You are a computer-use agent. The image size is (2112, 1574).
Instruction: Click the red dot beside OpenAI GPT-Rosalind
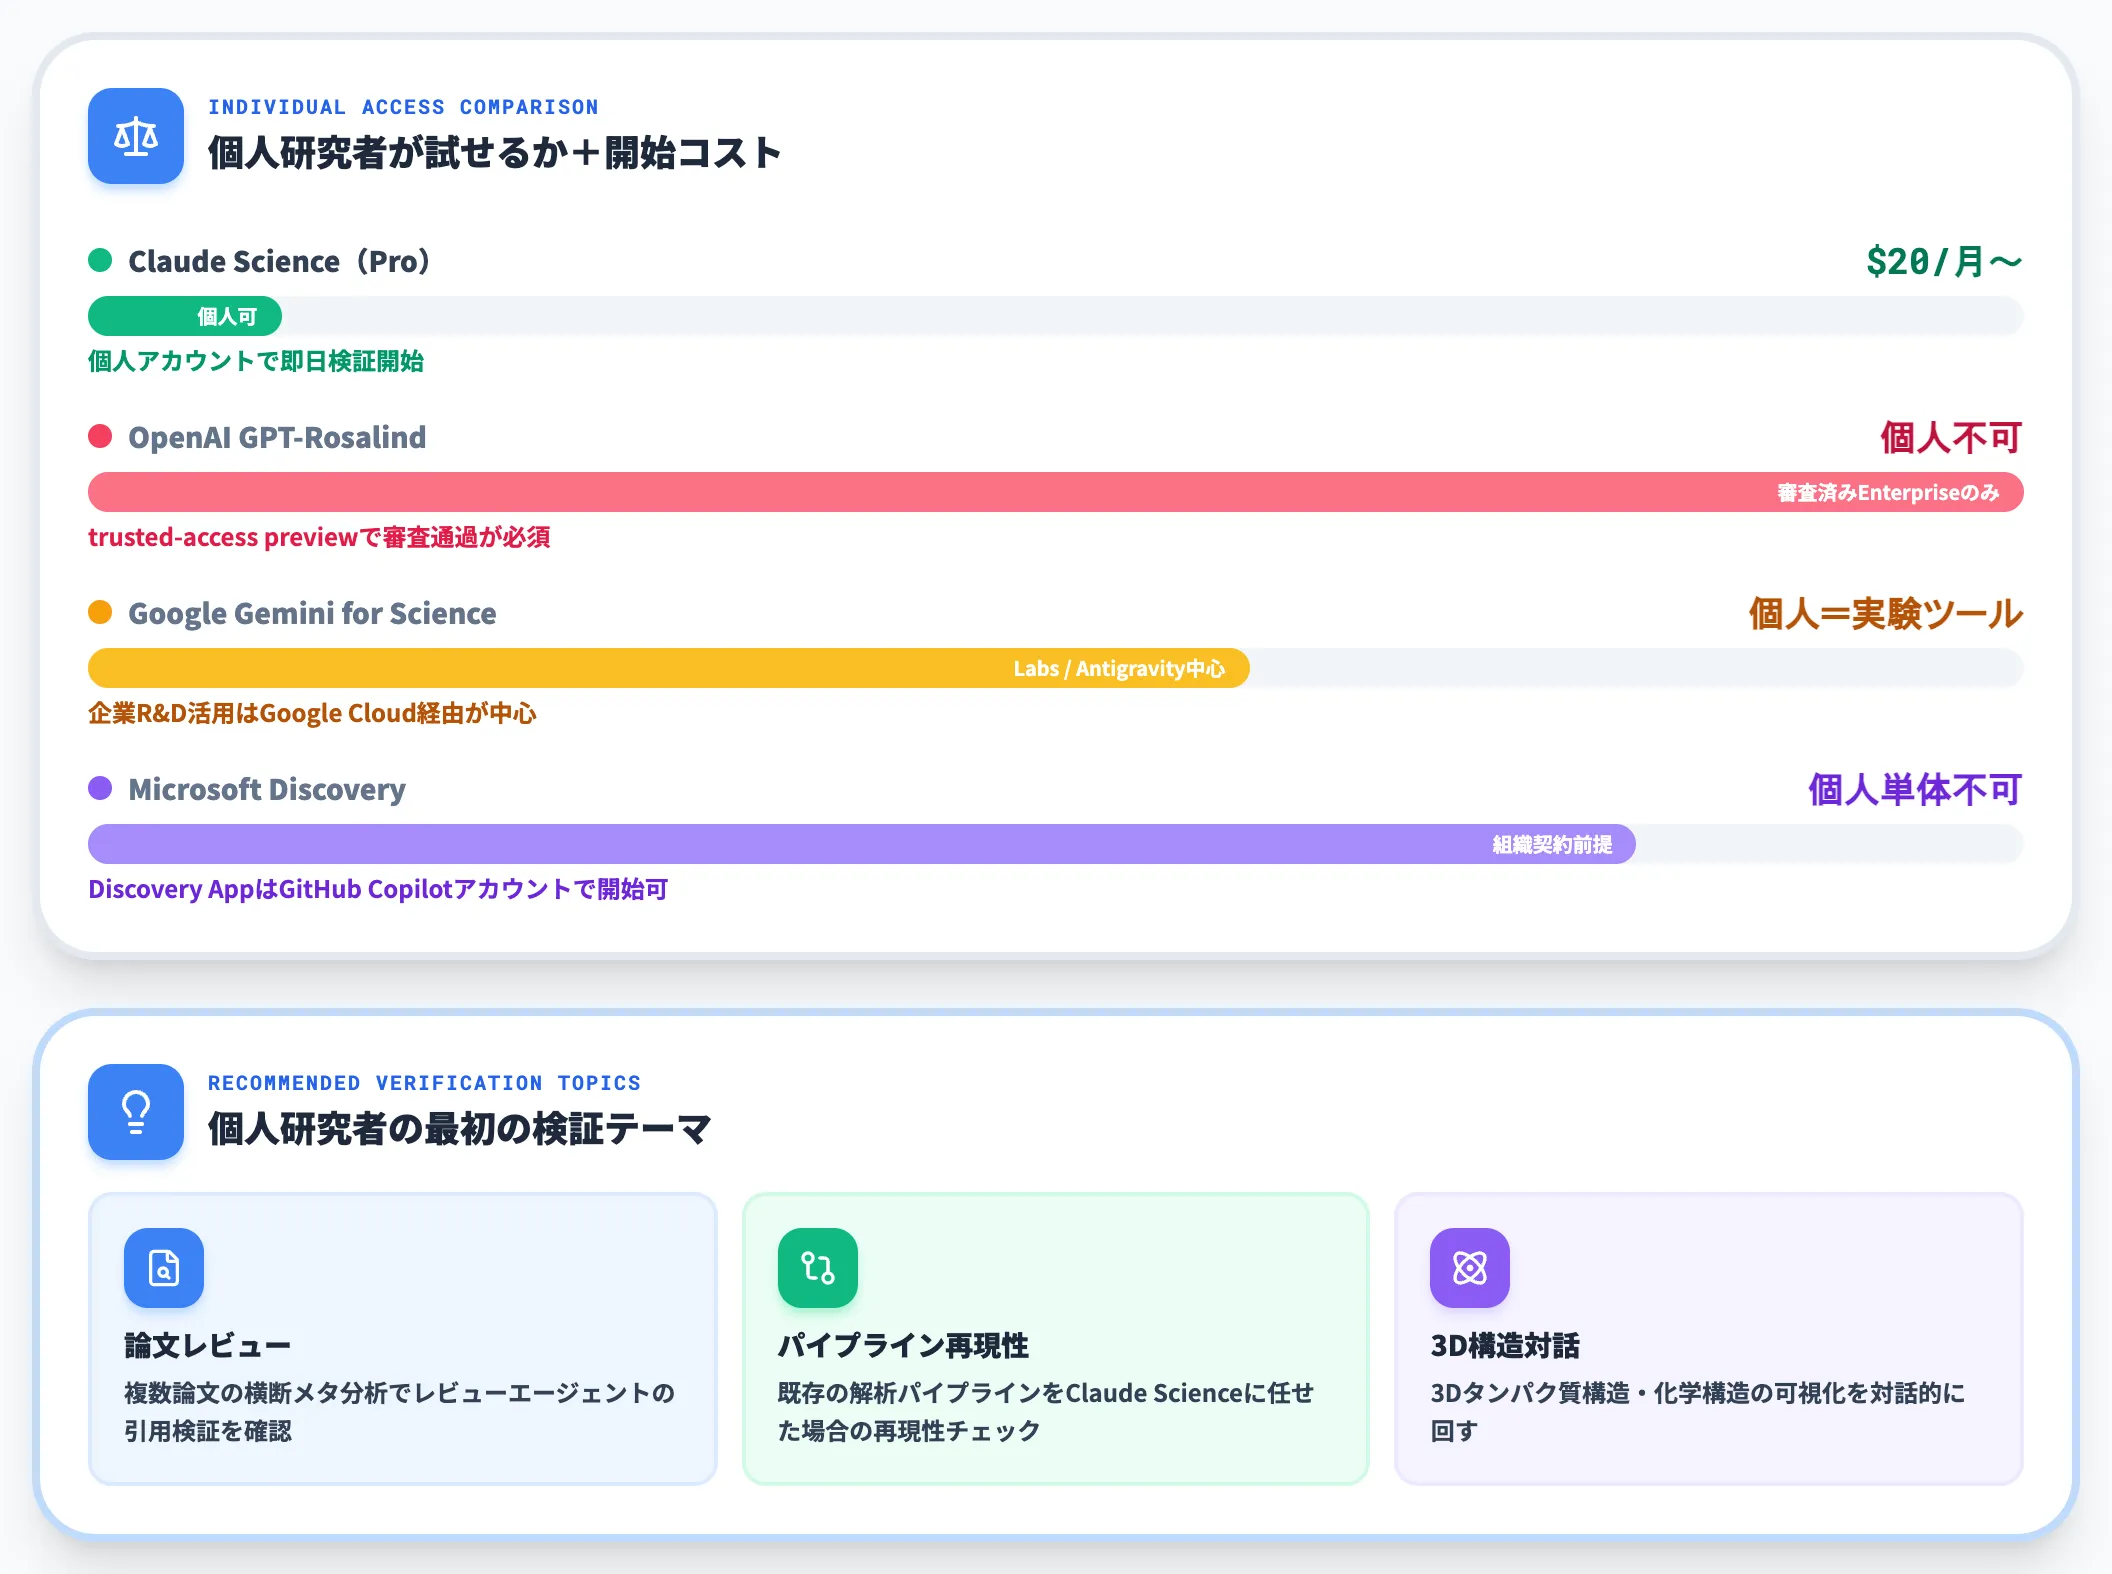(x=100, y=437)
